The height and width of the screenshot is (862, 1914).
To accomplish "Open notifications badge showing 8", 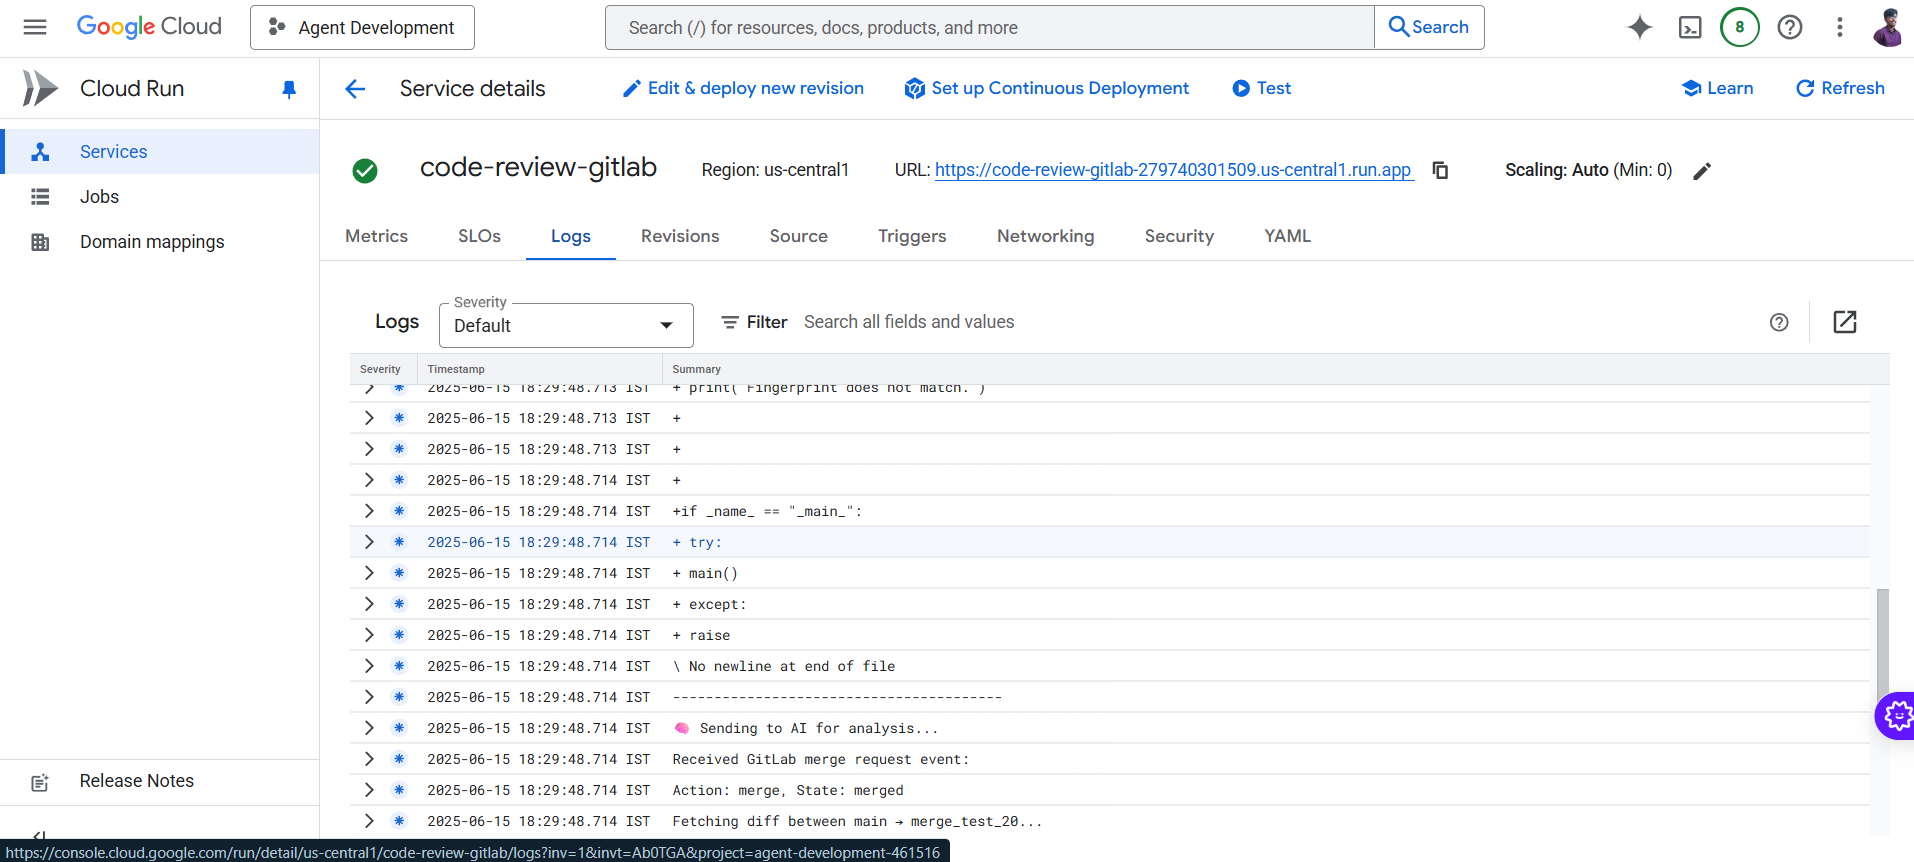I will point(1740,27).
